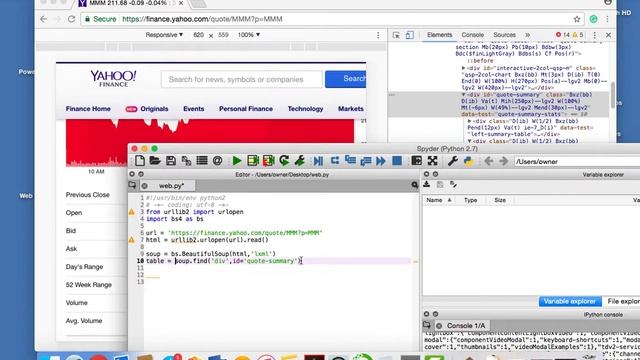Stop debugging with blue square icon
Image resolution: width=640 pixels, height=360 pixels.
click(x=397, y=161)
